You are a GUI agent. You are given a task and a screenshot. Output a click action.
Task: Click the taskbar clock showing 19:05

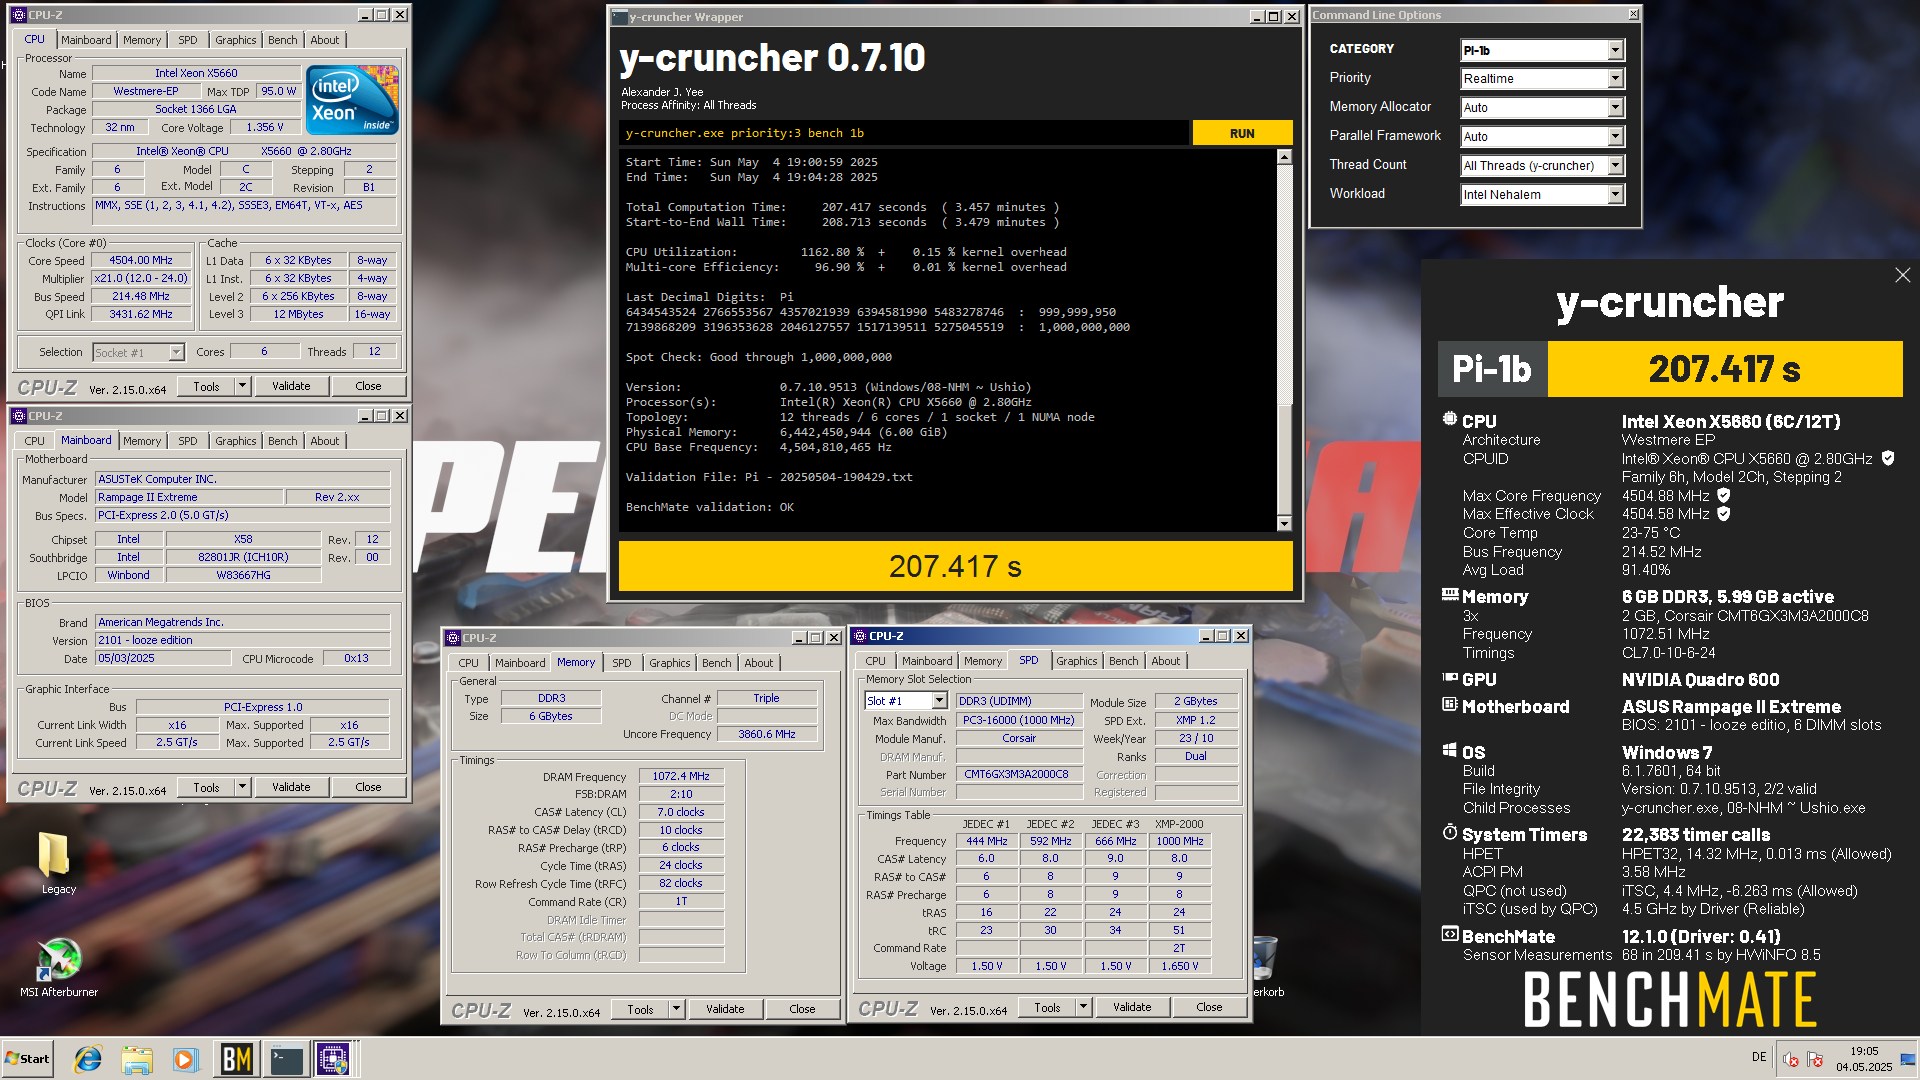(1864, 1059)
